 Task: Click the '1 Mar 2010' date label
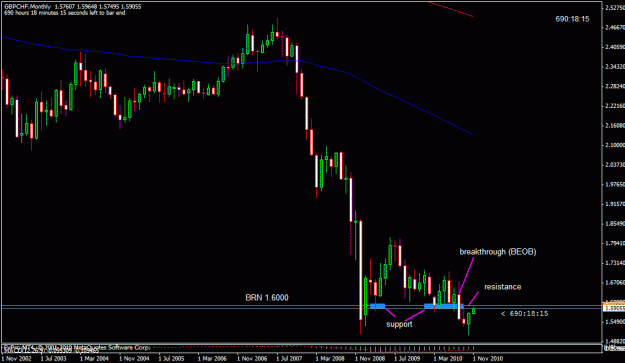click(x=448, y=358)
